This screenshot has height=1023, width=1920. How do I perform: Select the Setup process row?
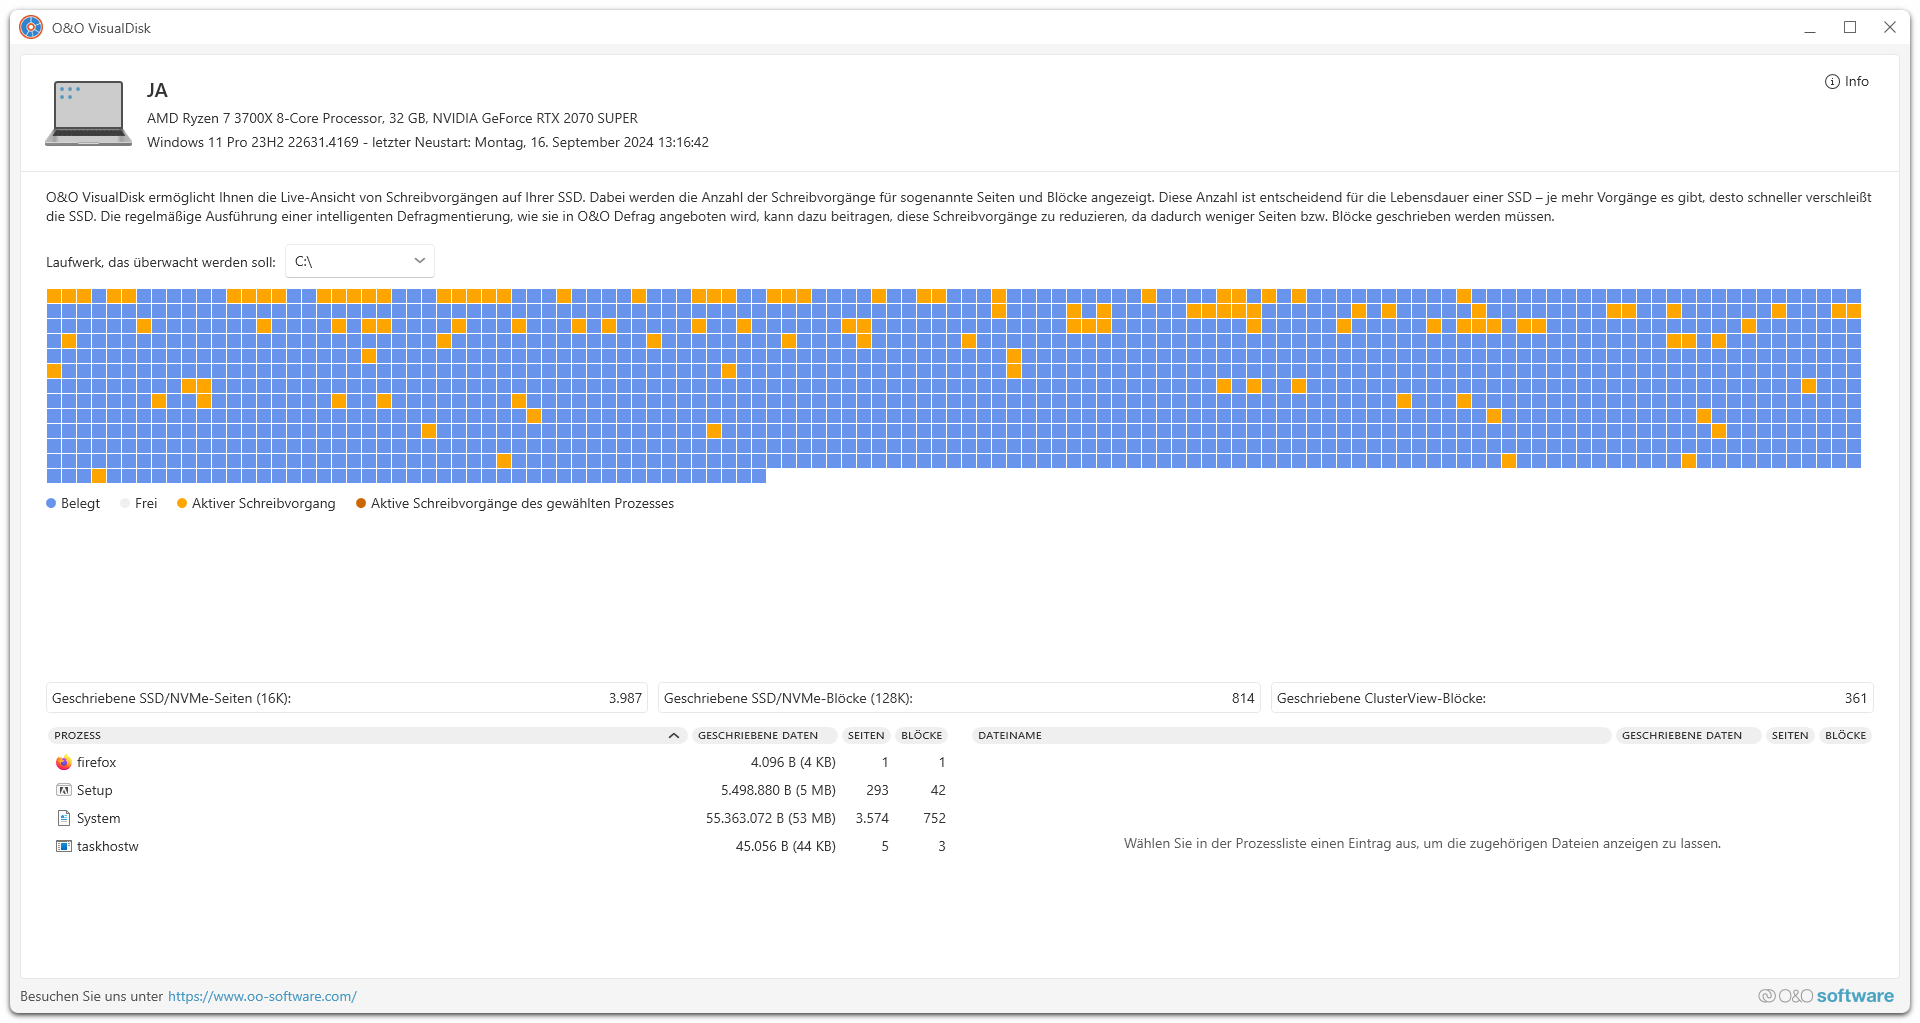point(500,790)
